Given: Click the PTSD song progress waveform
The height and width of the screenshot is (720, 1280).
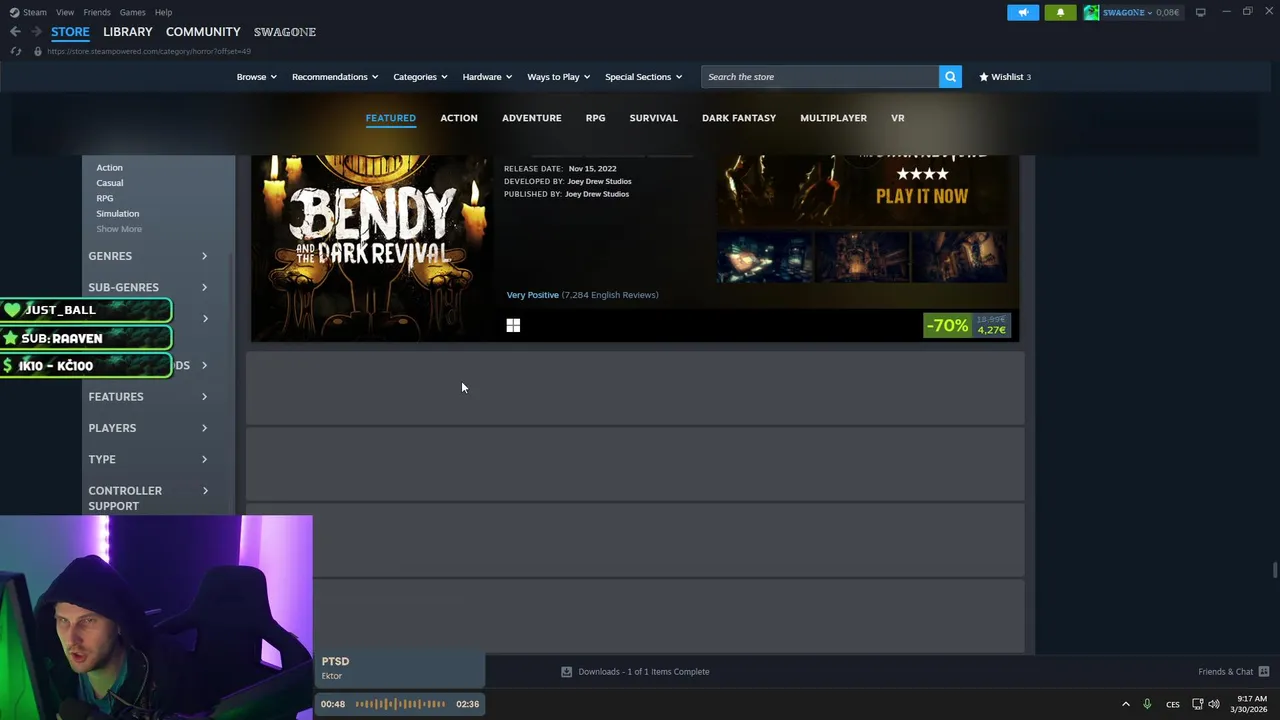Looking at the screenshot, I should pyautogui.click(x=400, y=704).
